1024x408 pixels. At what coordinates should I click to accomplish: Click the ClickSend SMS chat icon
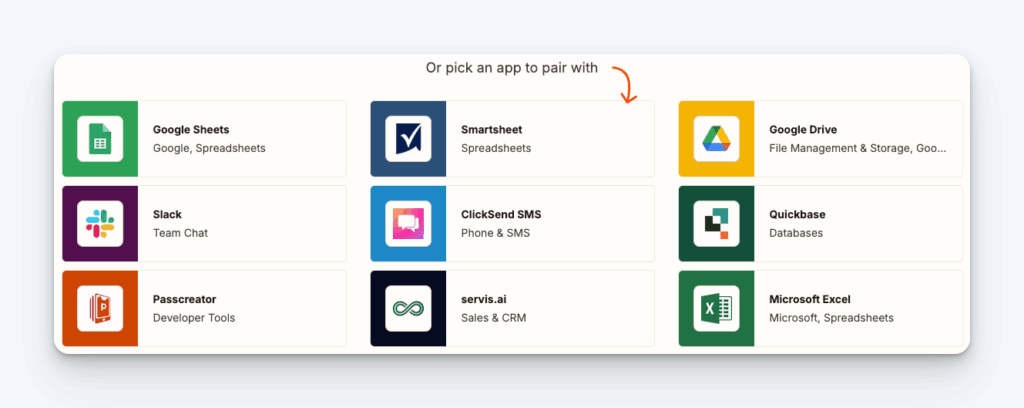tap(408, 223)
